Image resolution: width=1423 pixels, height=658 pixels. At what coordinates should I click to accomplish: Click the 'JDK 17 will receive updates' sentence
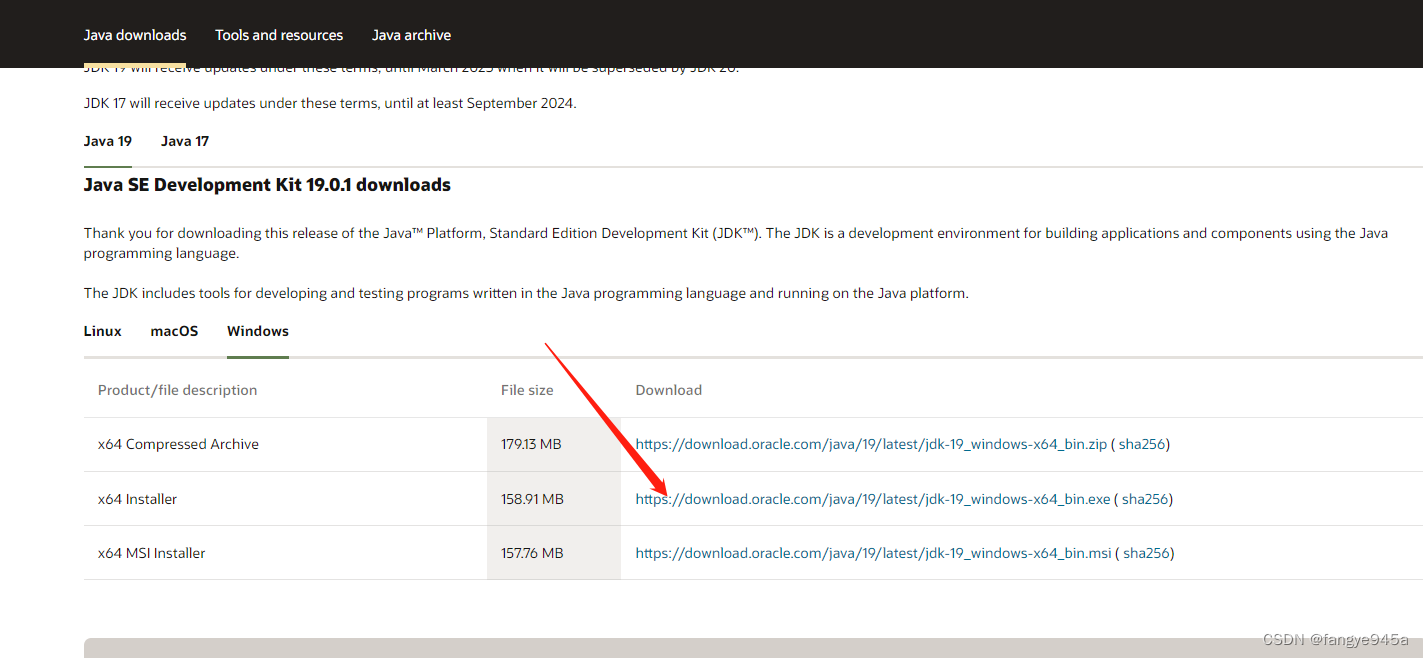pyautogui.click(x=330, y=103)
